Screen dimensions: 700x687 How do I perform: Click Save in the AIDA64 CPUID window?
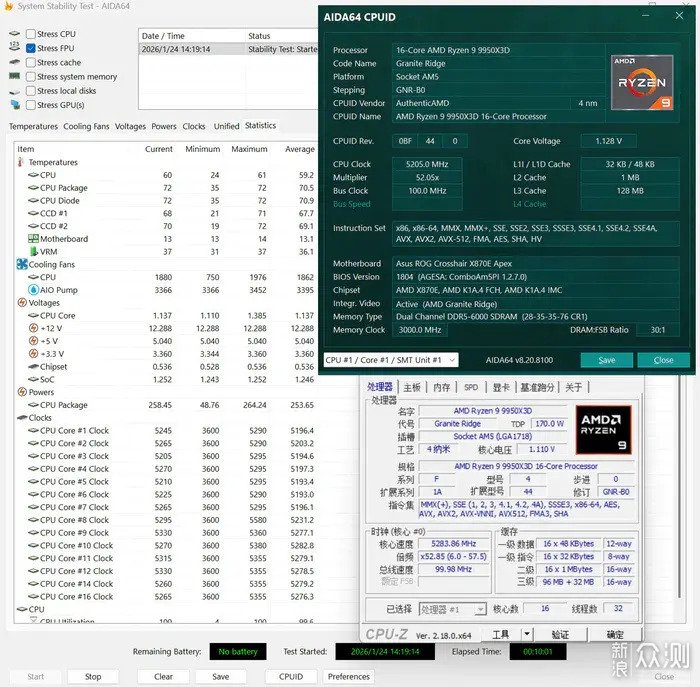pos(607,360)
